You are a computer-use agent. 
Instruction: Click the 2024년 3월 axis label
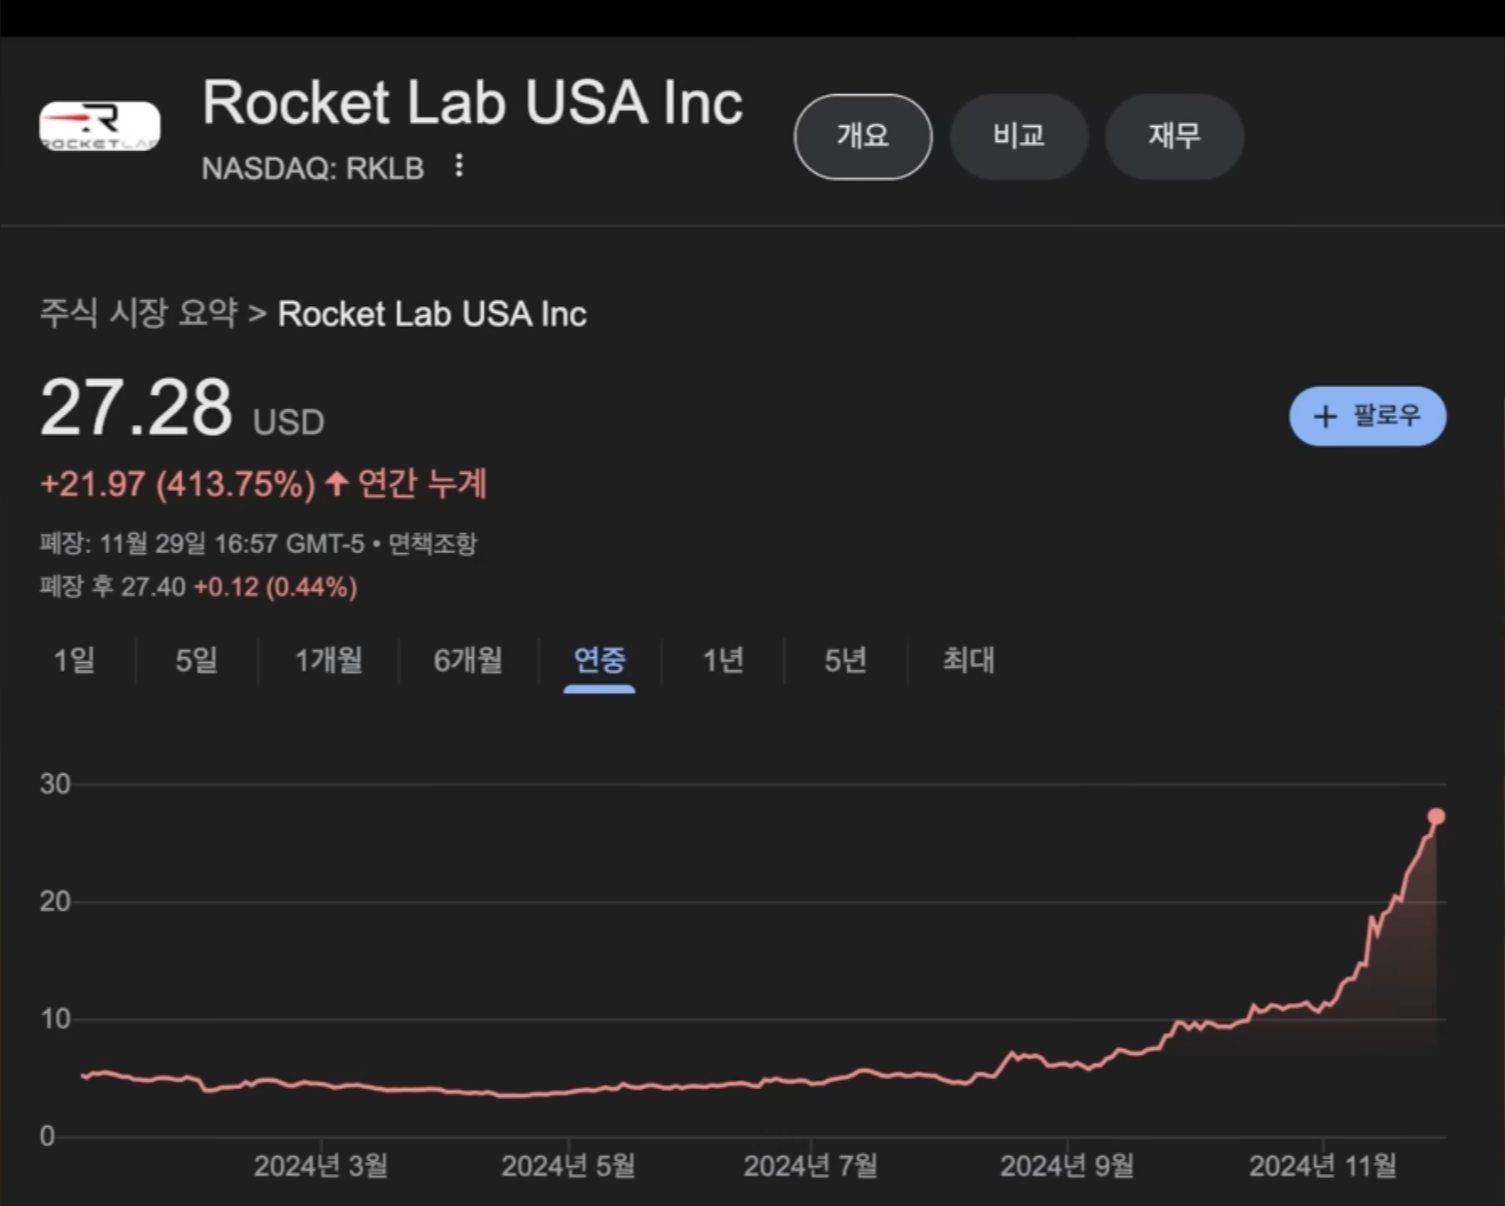coord(321,1166)
